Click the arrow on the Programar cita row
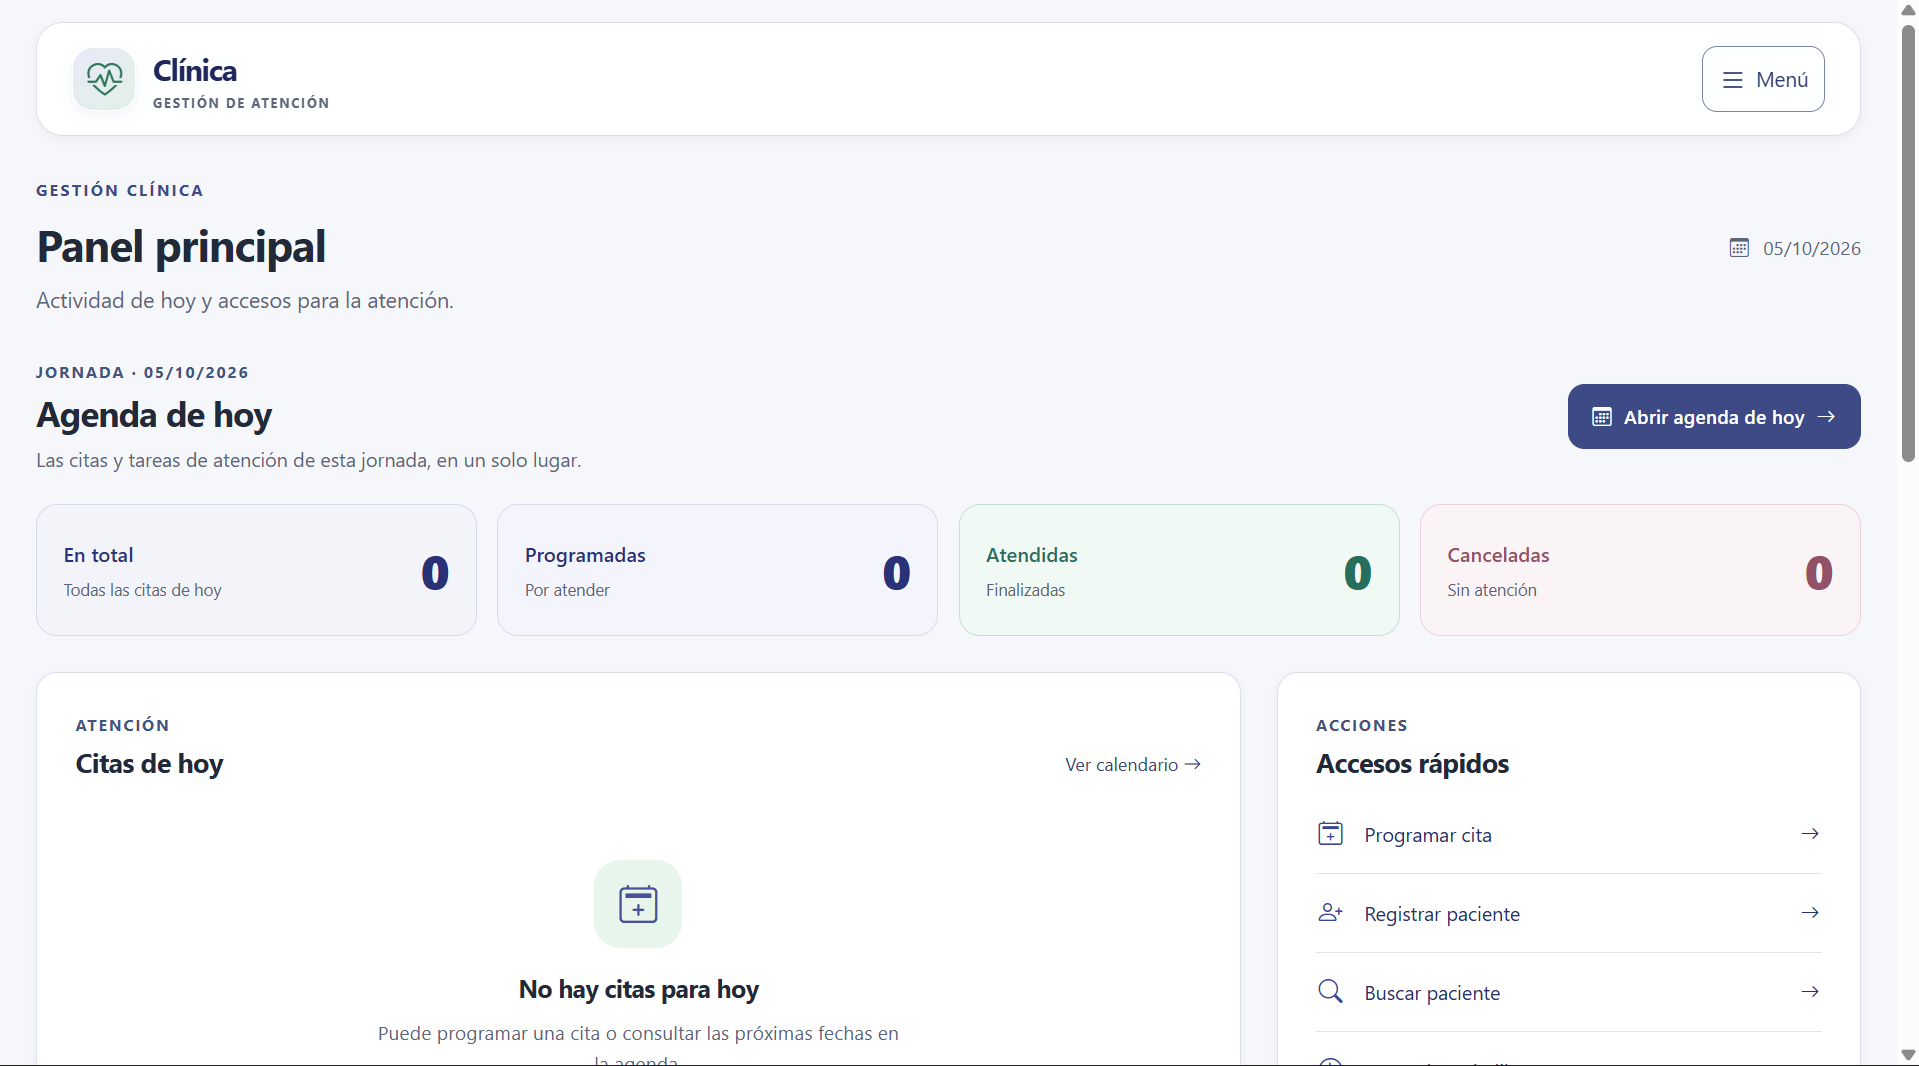This screenshot has width=1919, height=1066. (1810, 834)
